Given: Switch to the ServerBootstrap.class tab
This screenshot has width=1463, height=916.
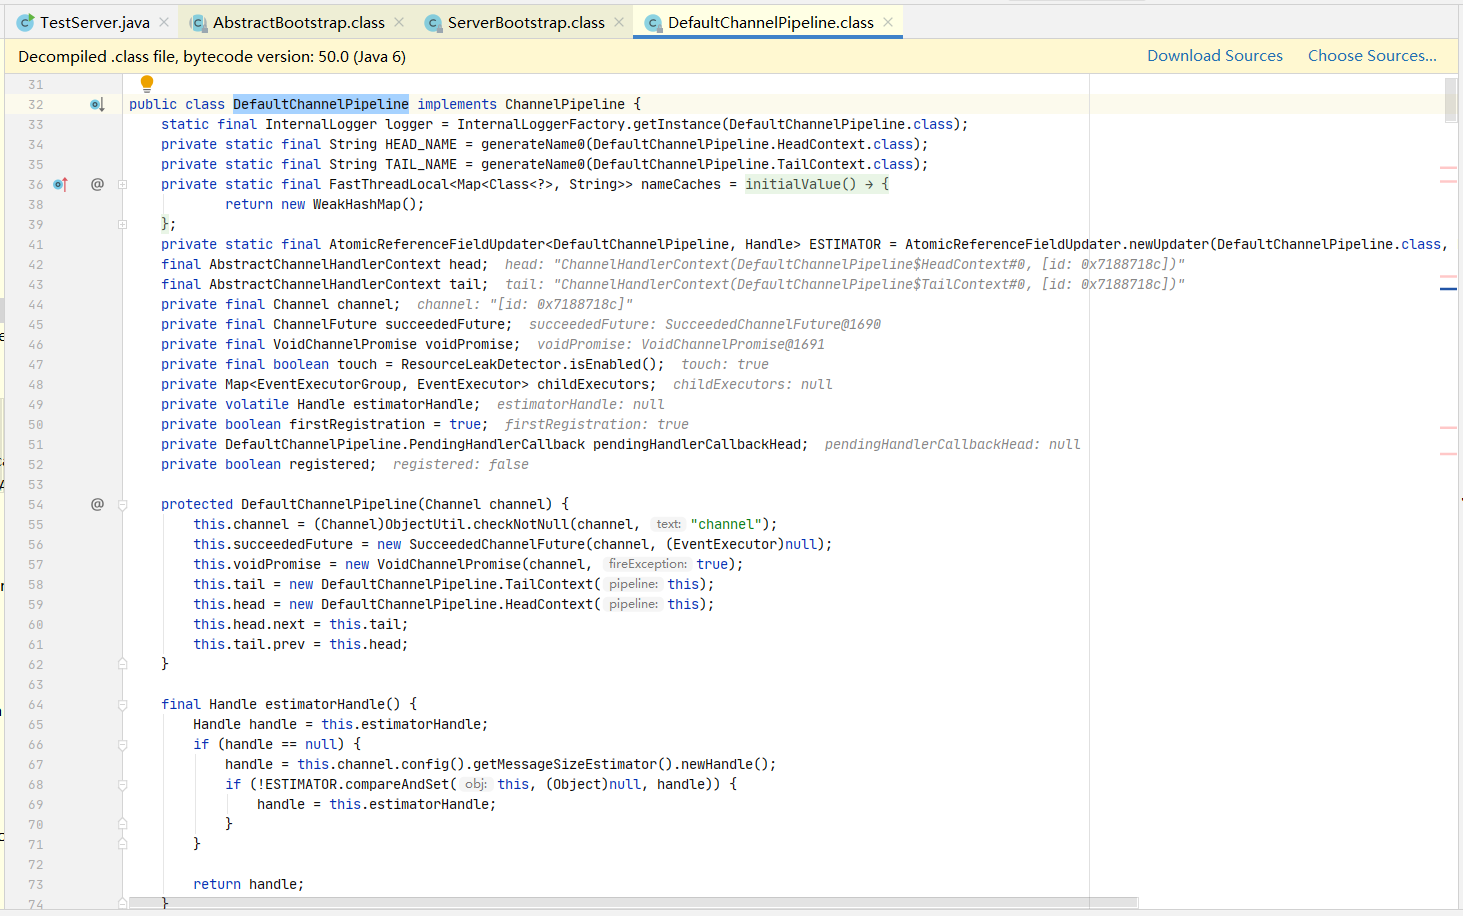Looking at the screenshot, I should 526,22.
